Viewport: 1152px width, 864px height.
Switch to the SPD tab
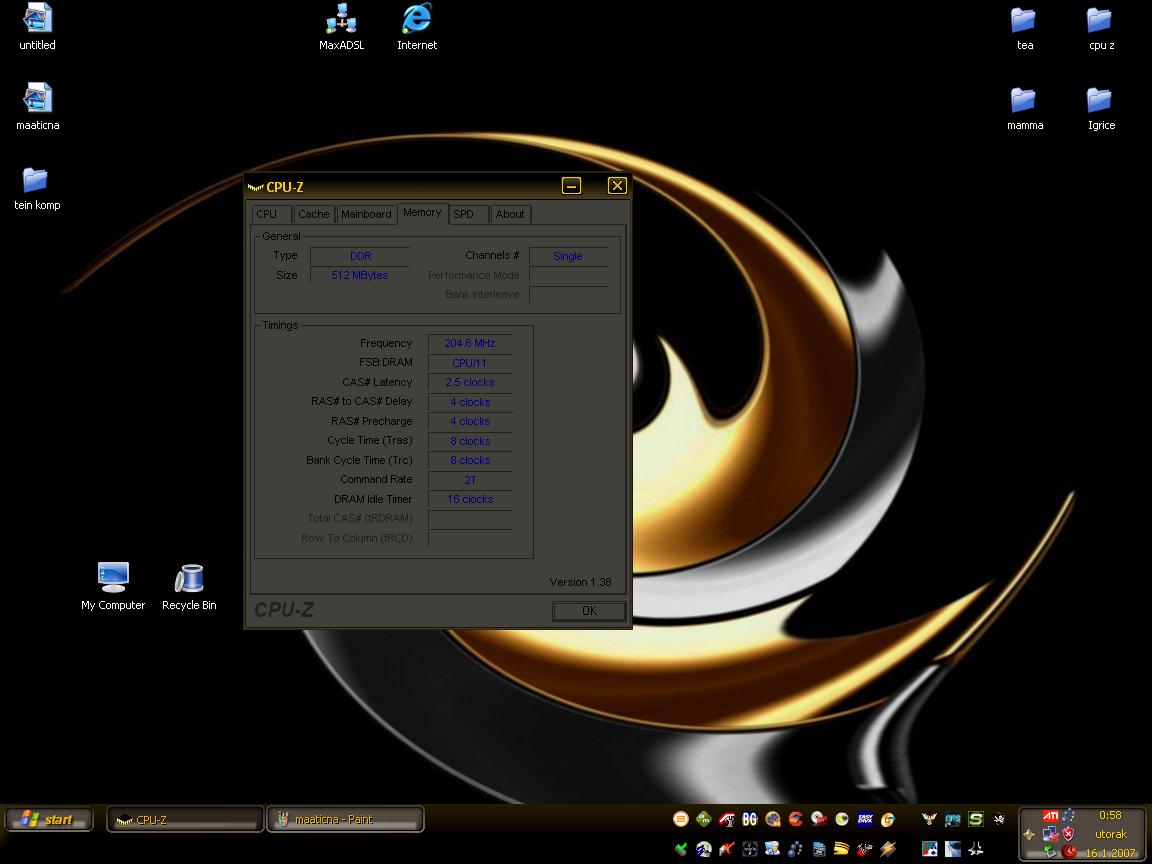464,214
